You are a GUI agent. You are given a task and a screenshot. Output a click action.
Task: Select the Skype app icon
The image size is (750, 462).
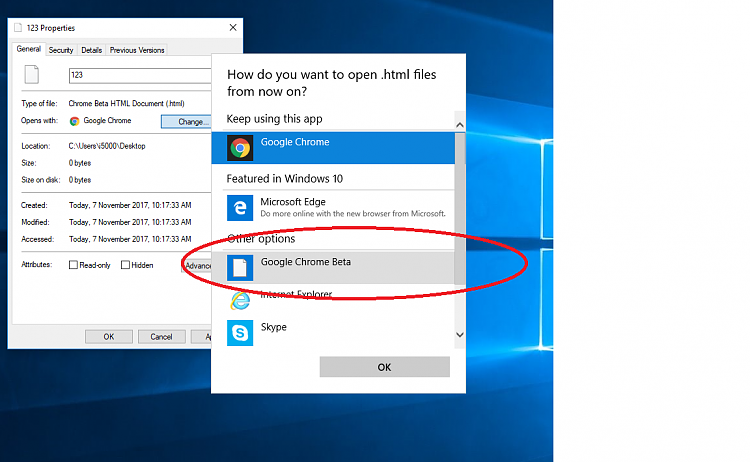pyautogui.click(x=240, y=332)
